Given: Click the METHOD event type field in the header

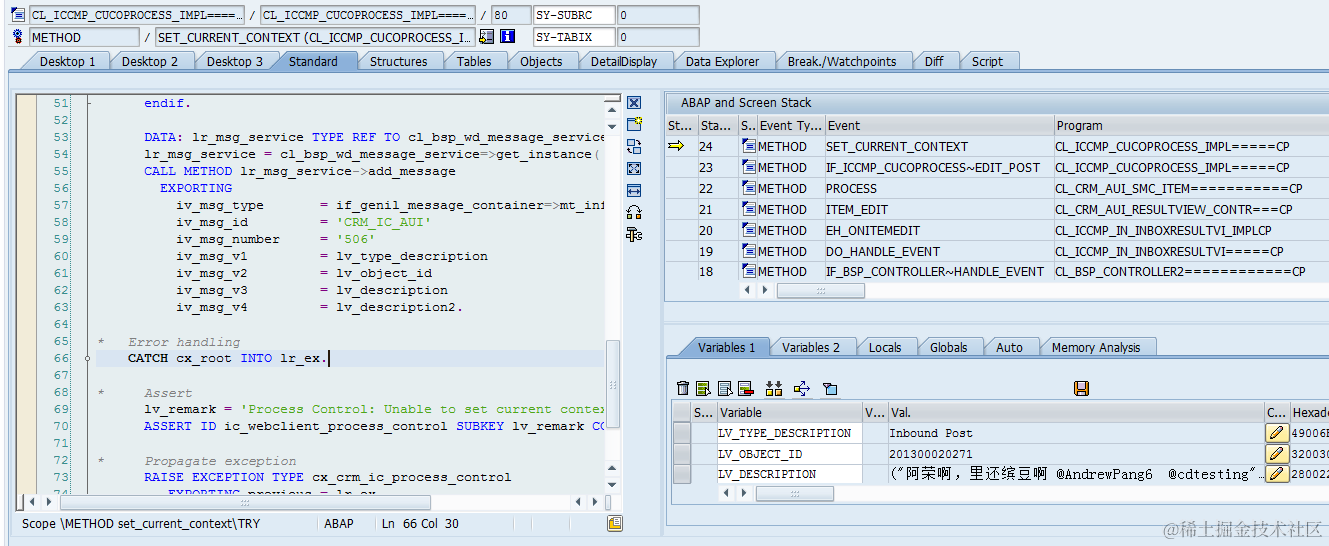Looking at the screenshot, I should (84, 37).
